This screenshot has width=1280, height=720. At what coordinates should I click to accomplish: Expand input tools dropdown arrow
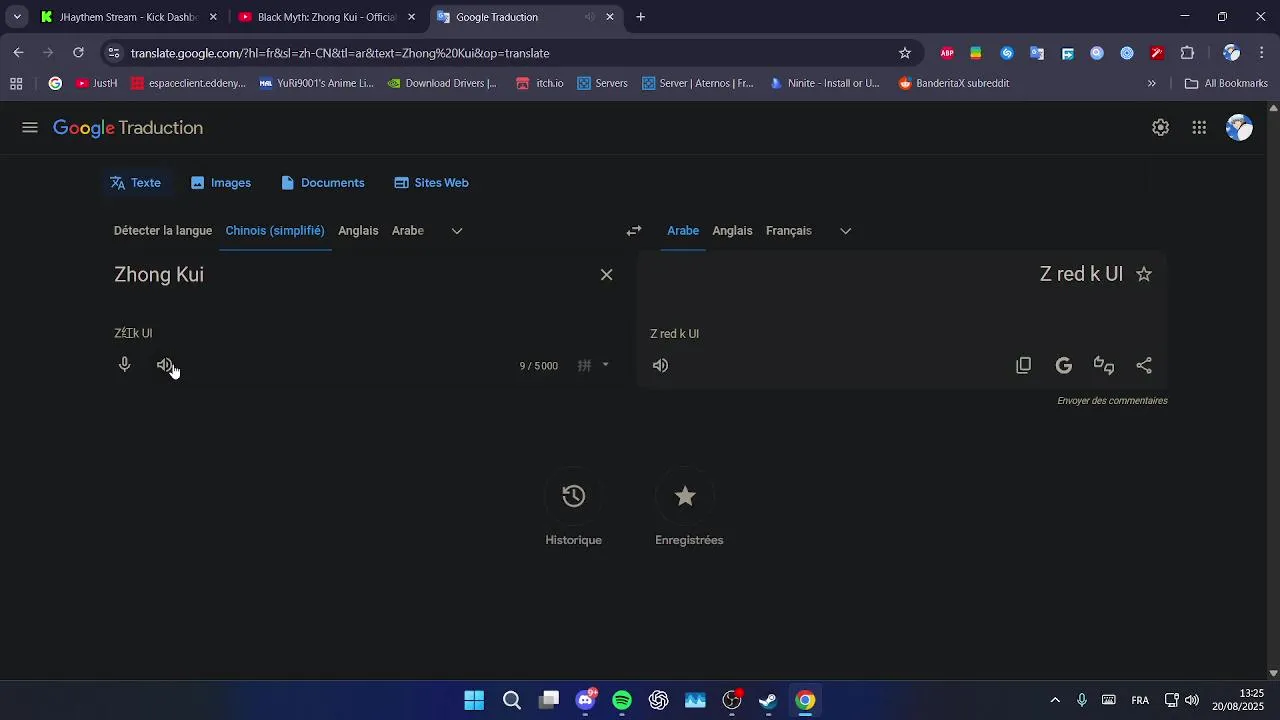click(605, 365)
